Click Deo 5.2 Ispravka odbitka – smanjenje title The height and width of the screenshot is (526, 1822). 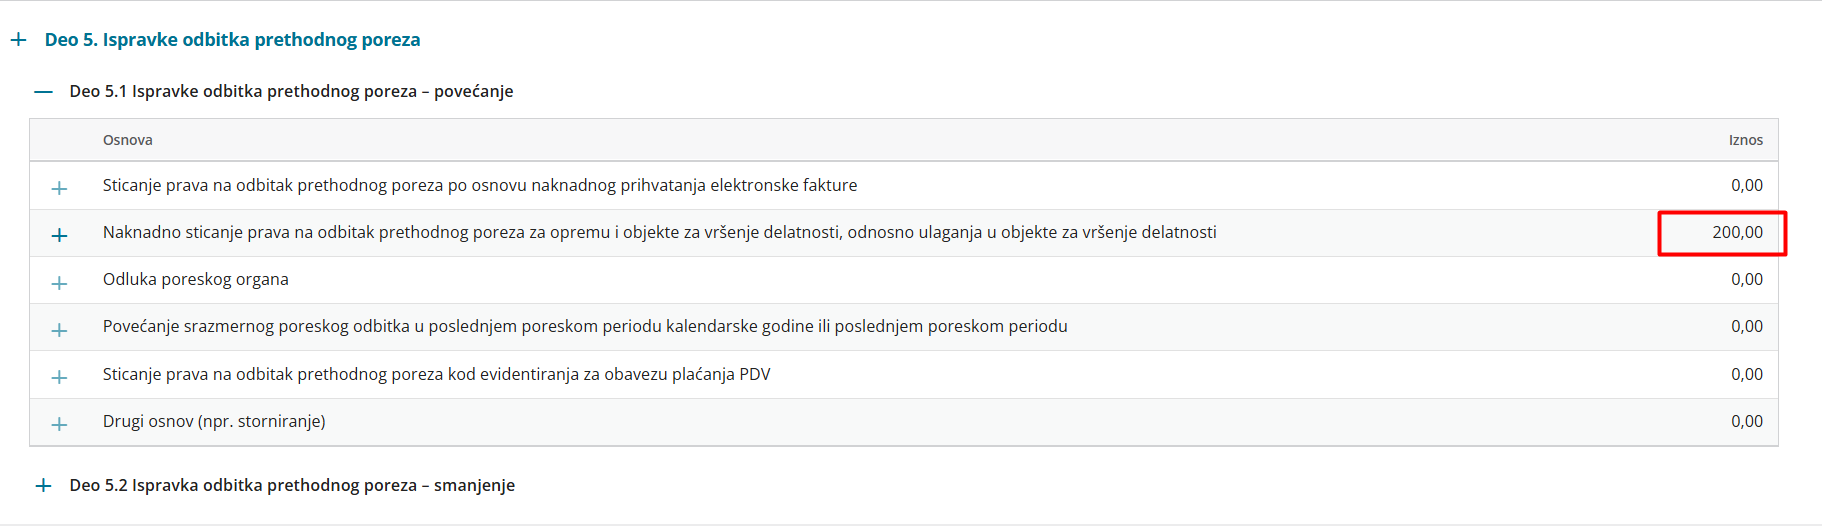coord(292,485)
